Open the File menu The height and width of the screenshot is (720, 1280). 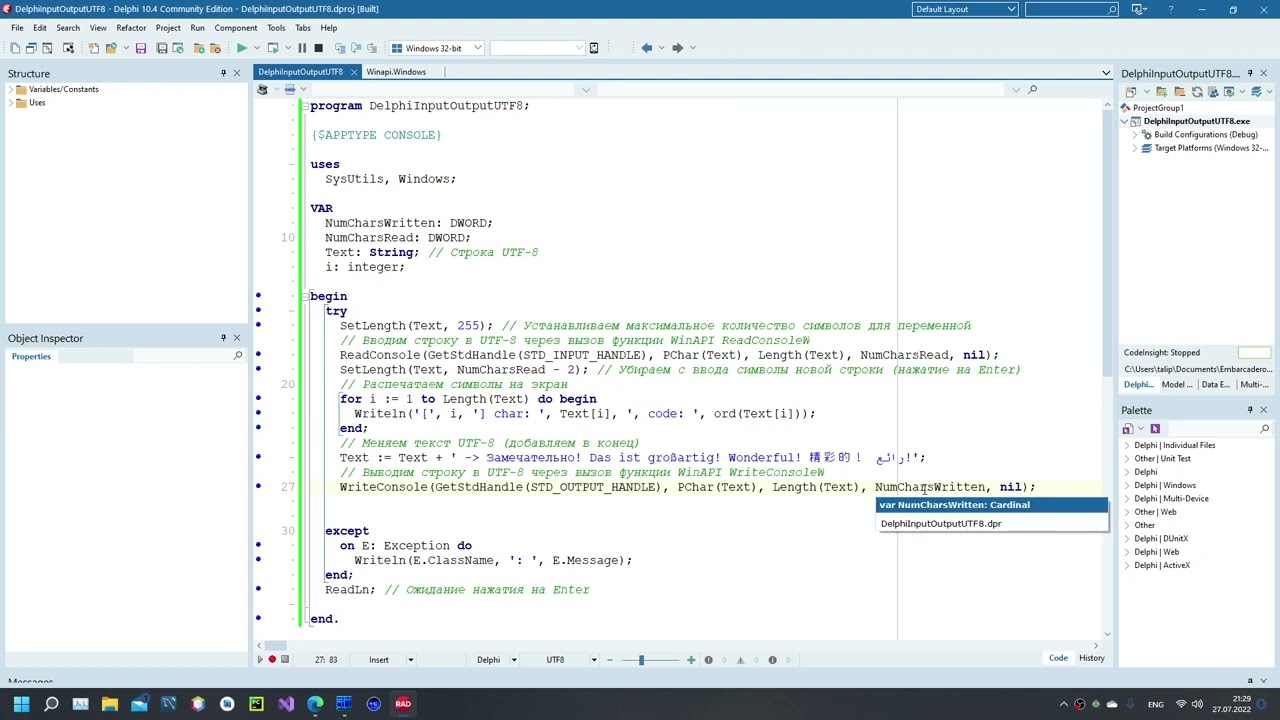17,28
